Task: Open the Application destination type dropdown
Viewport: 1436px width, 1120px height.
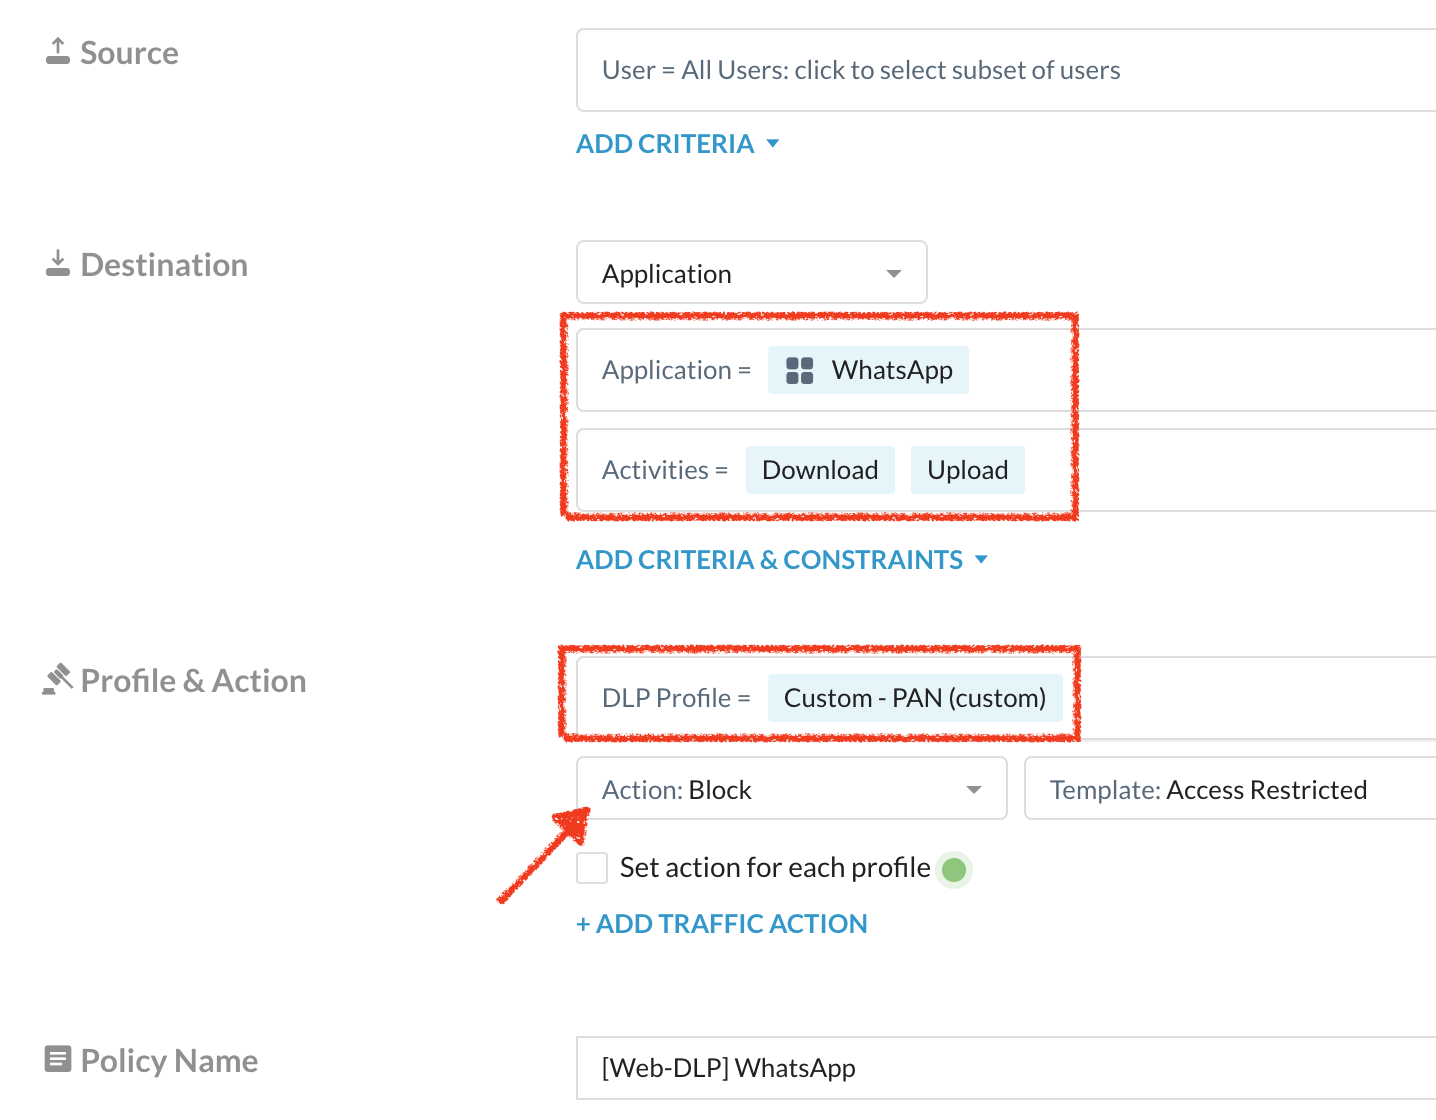Action: pos(752,272)
